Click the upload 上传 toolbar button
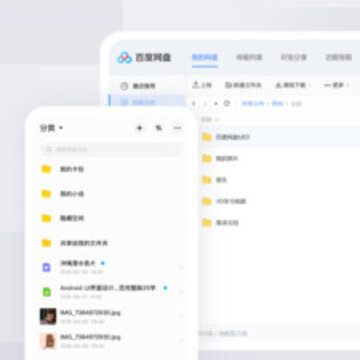 [202, 85]
